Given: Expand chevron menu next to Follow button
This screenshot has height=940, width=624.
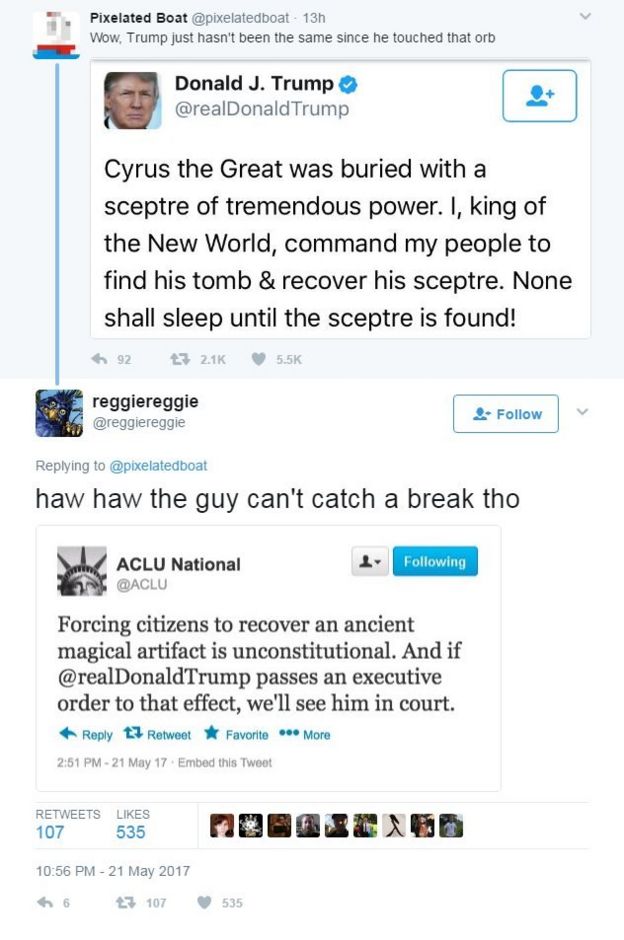Looking at the screenshot, I should 583,412.
